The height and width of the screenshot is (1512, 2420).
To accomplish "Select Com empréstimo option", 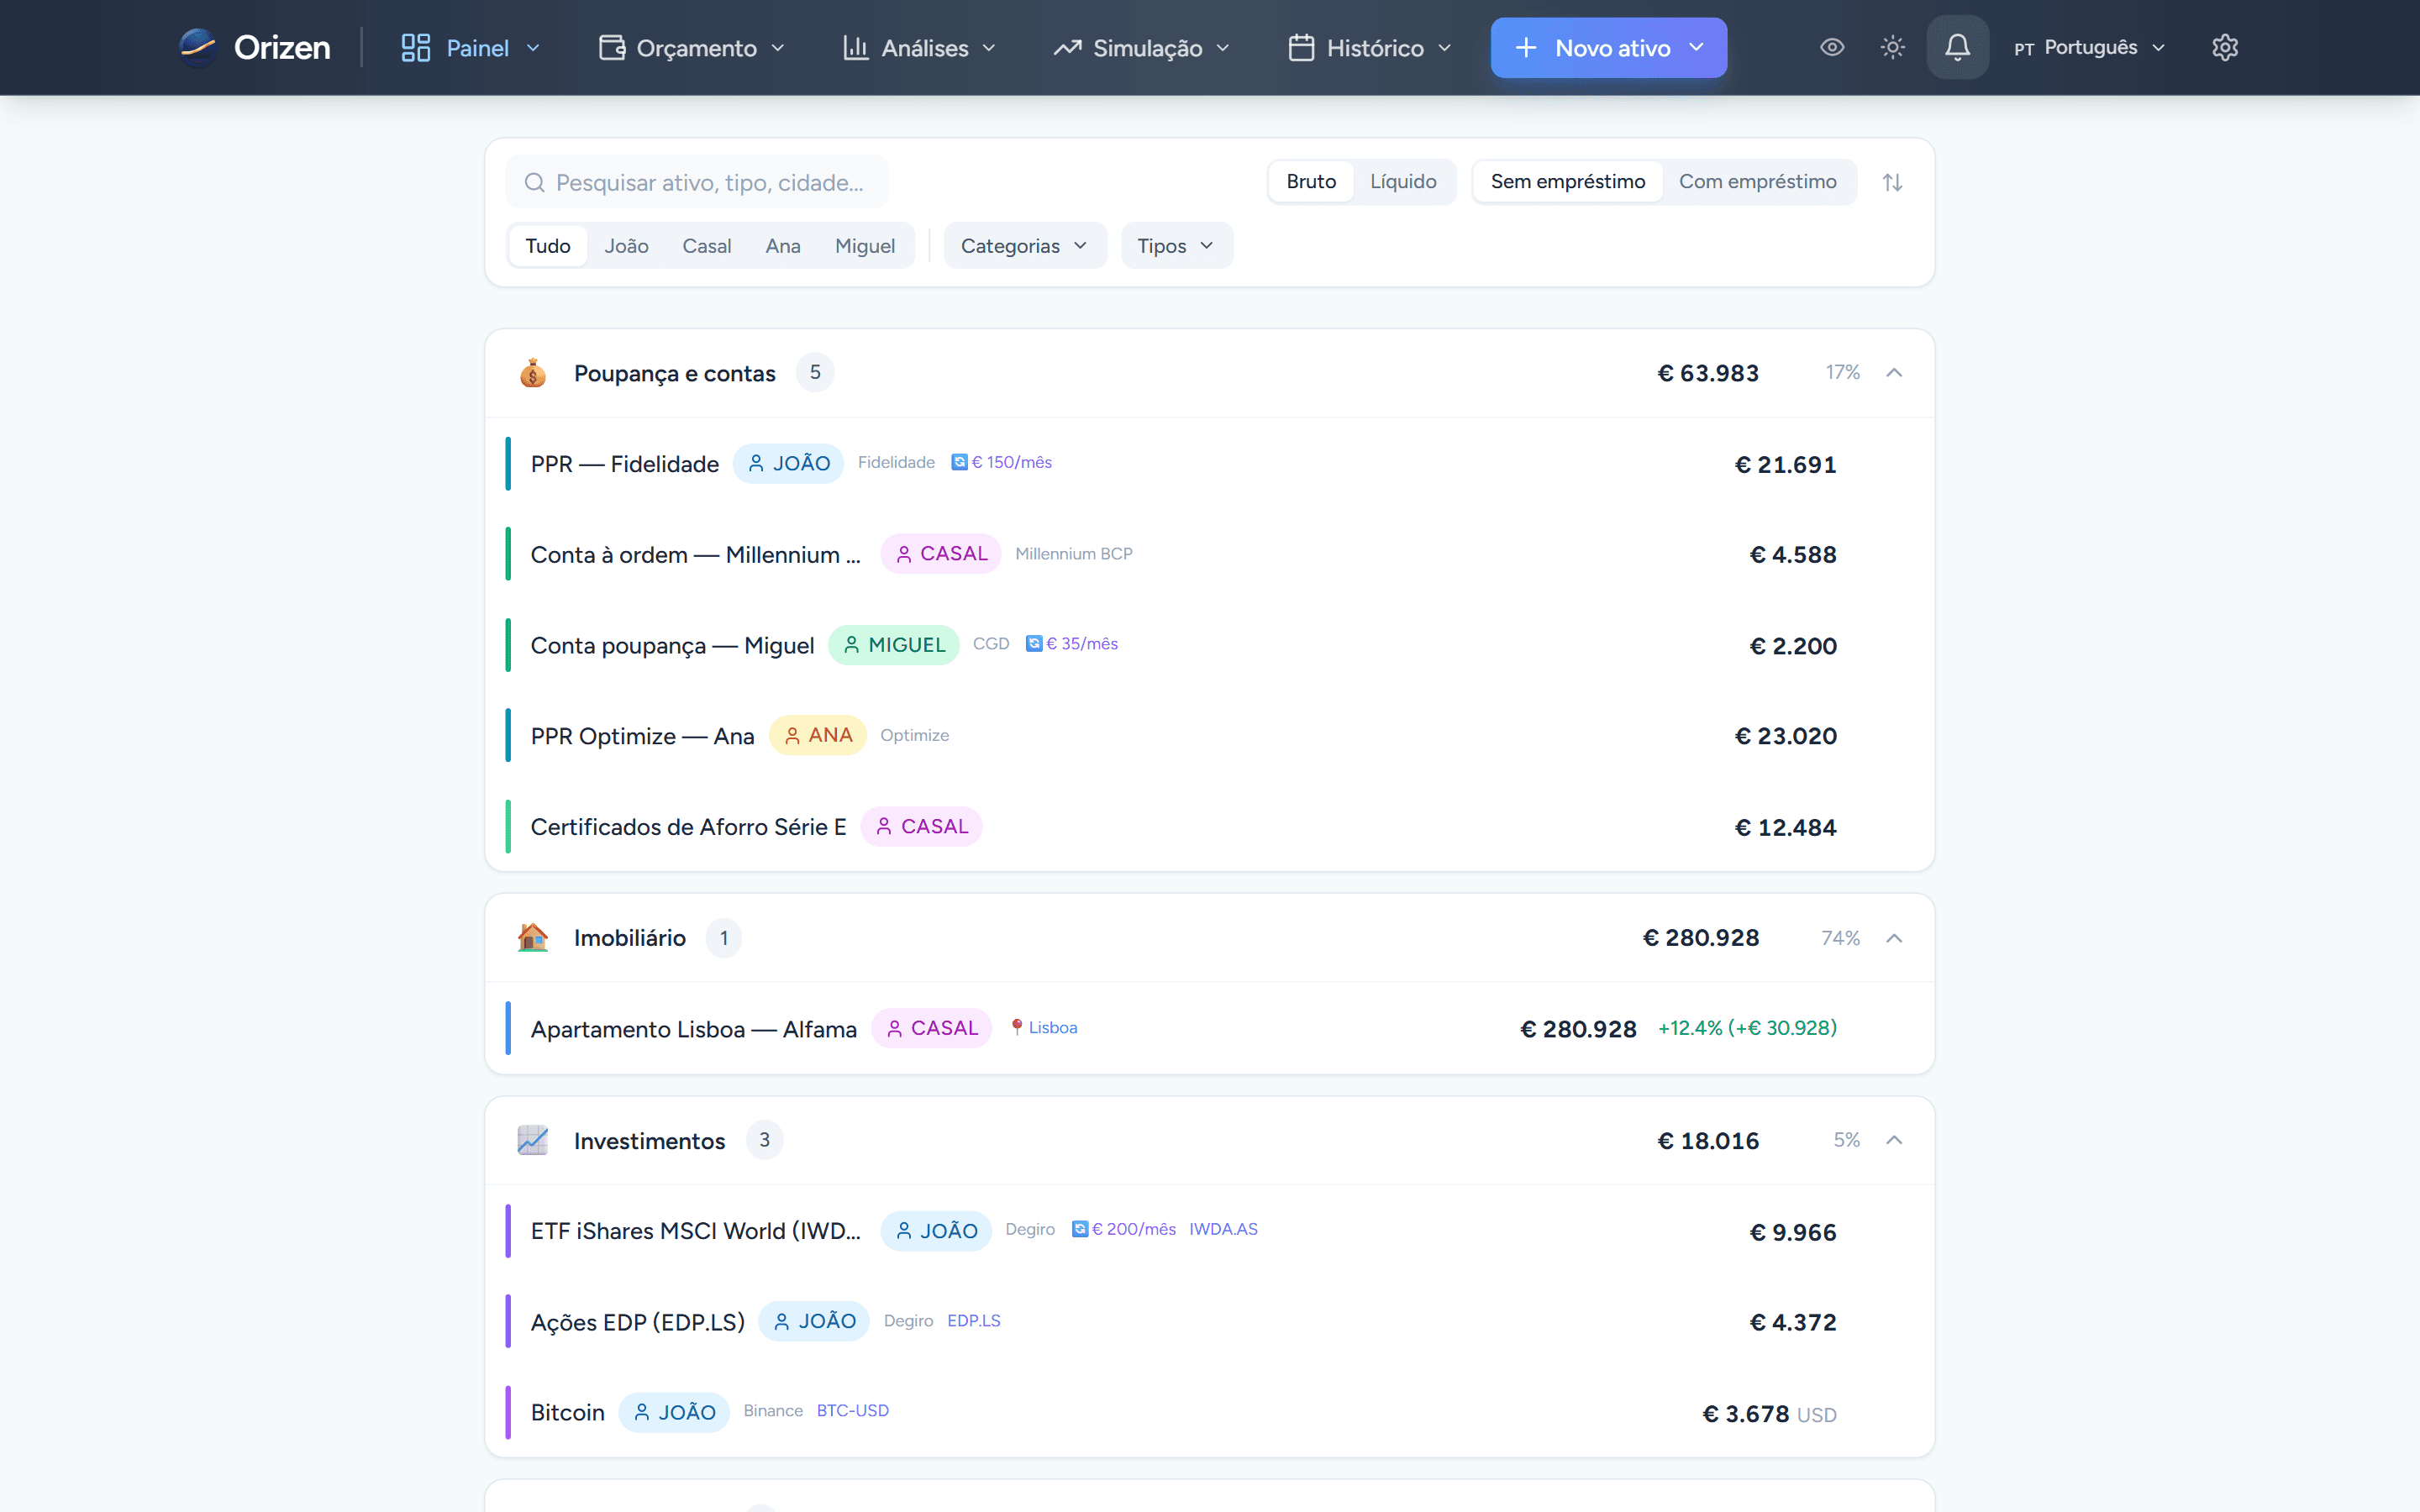I will tap(1757, 182).
